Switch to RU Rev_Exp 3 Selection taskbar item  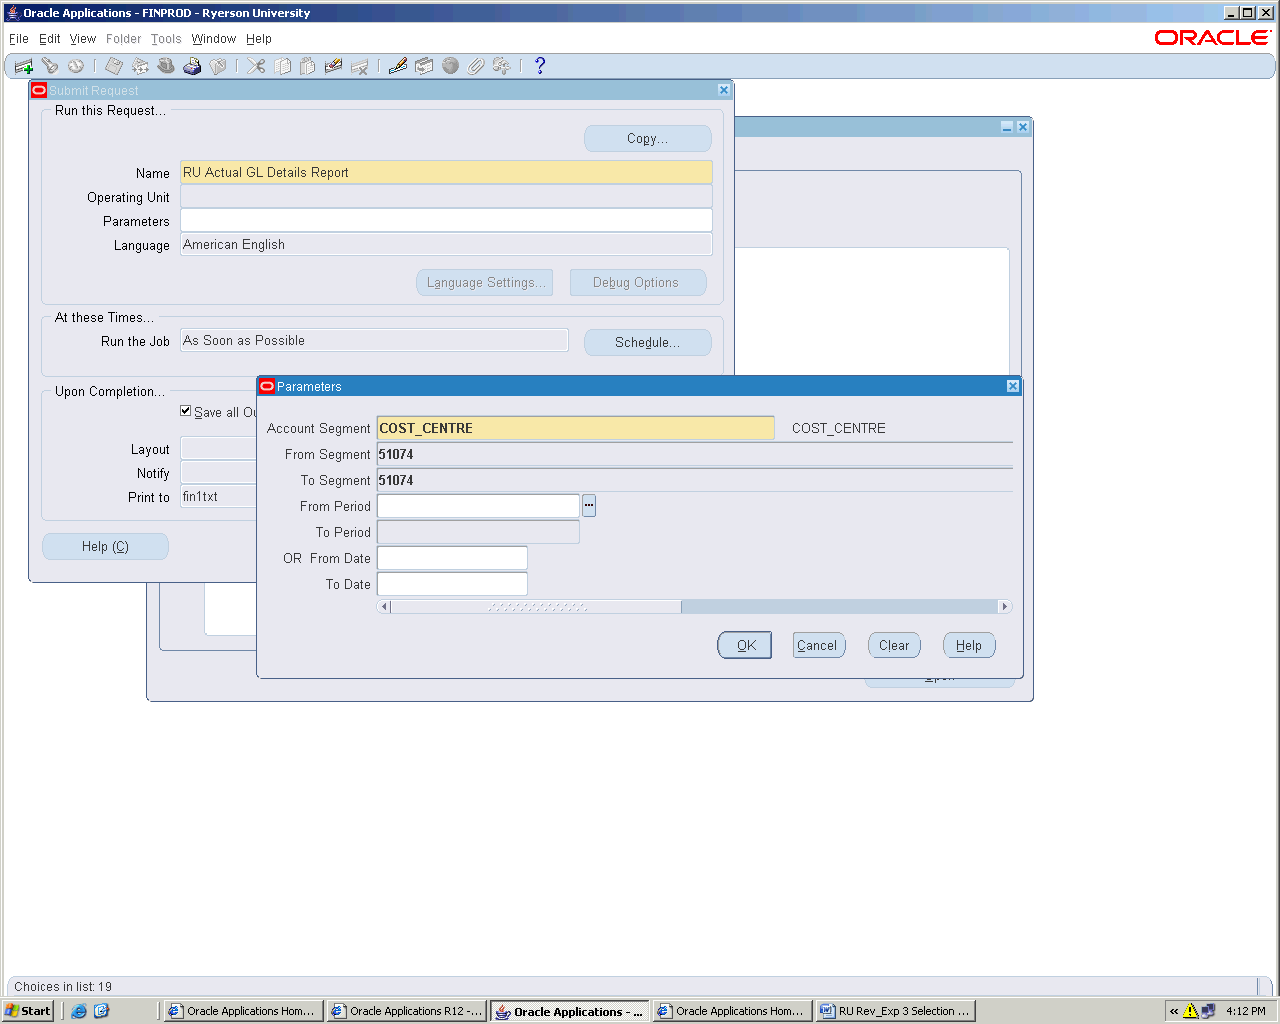pyautogui.click(x=895, y=1011)
